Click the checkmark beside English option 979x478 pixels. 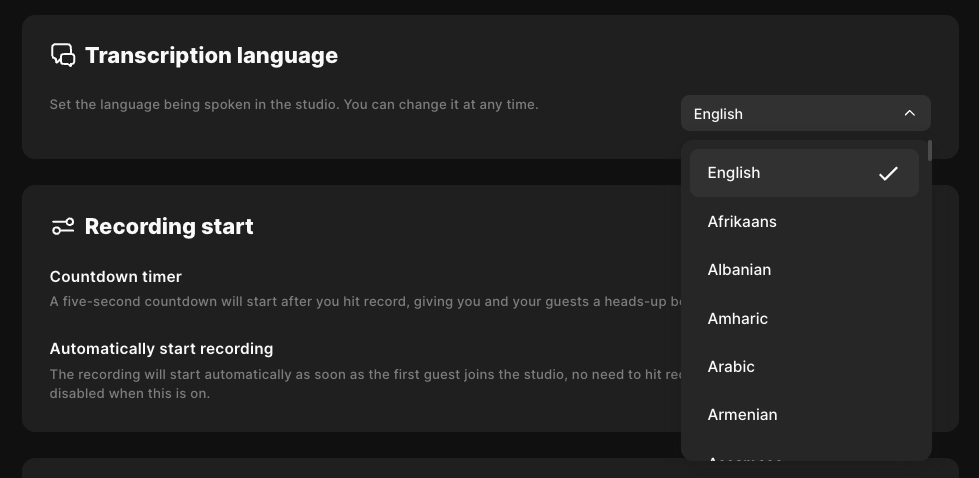click(x=888, y=173)
